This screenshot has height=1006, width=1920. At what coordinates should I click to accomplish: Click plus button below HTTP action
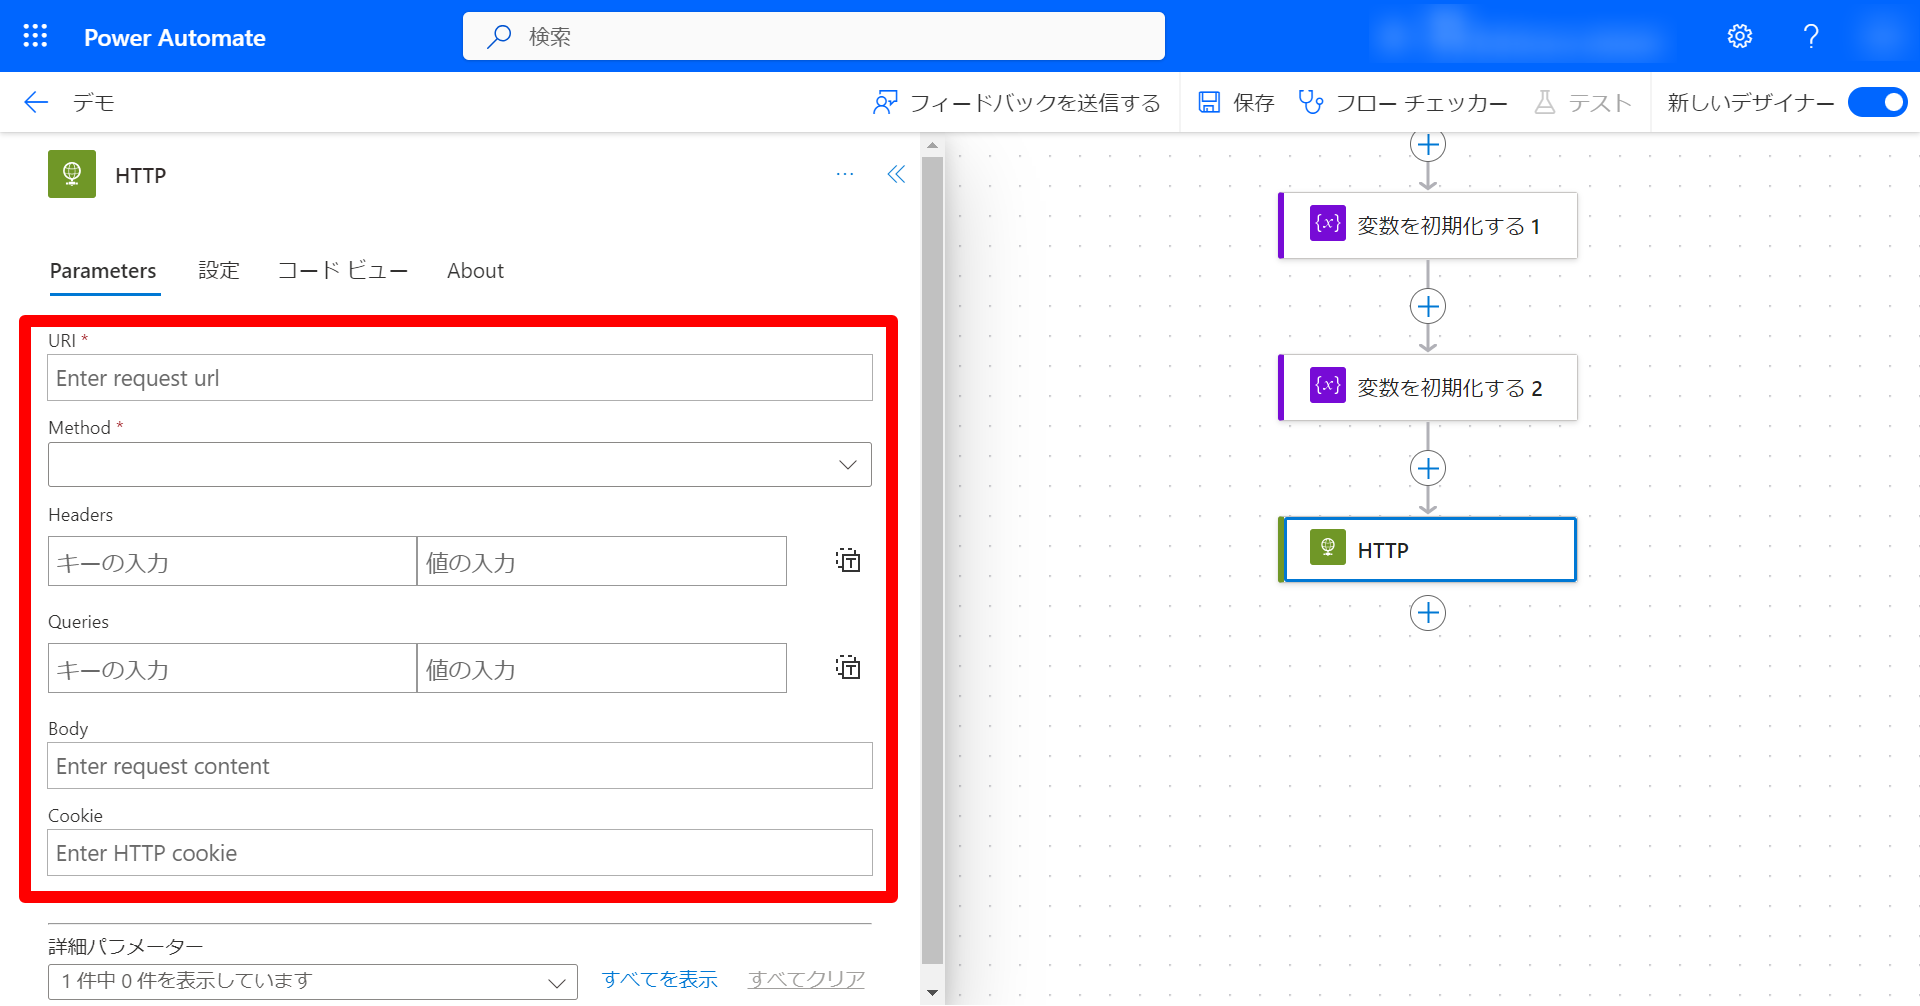coord(1427,612)
